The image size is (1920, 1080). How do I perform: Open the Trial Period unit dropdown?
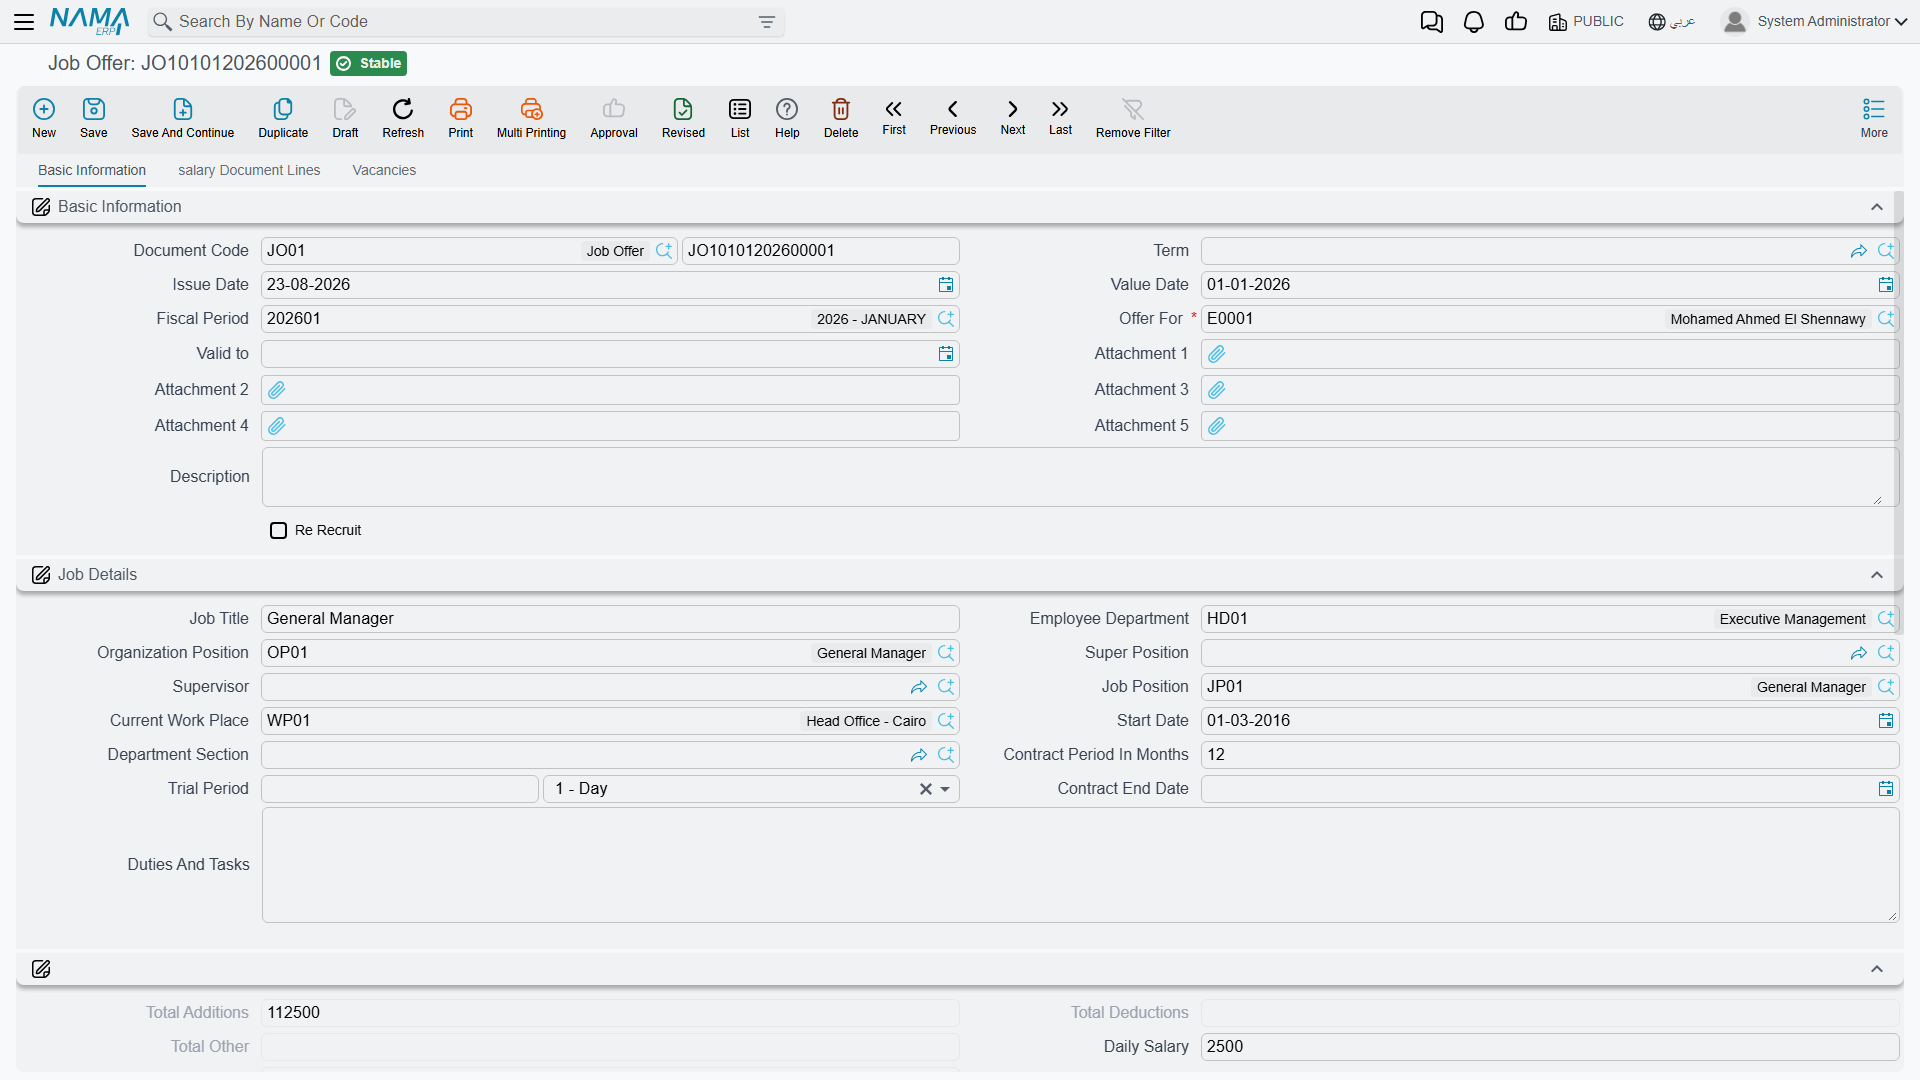point(945,789)
